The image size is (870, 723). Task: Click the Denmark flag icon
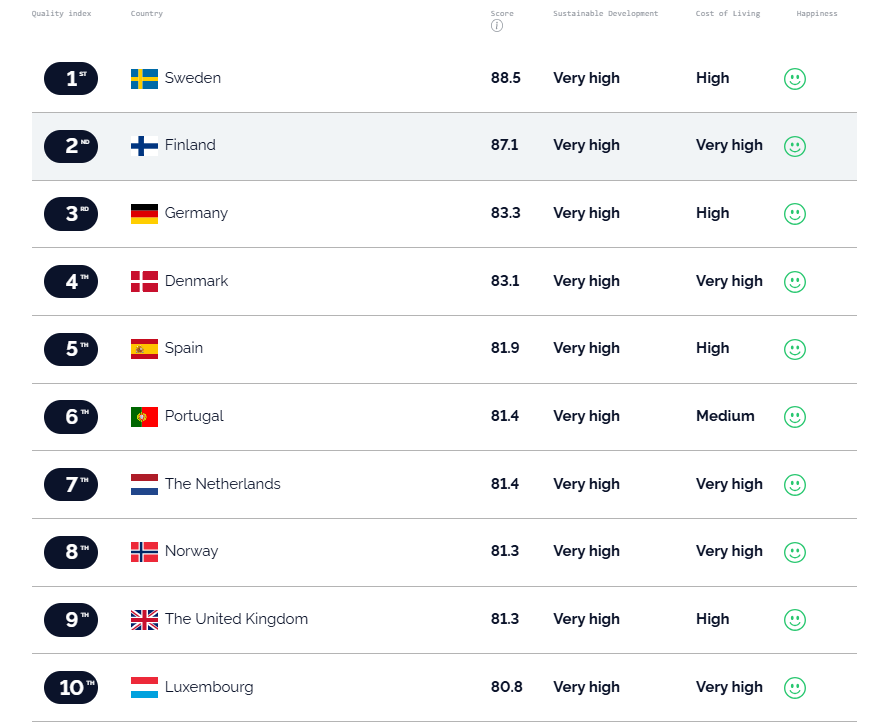(144, 281)
